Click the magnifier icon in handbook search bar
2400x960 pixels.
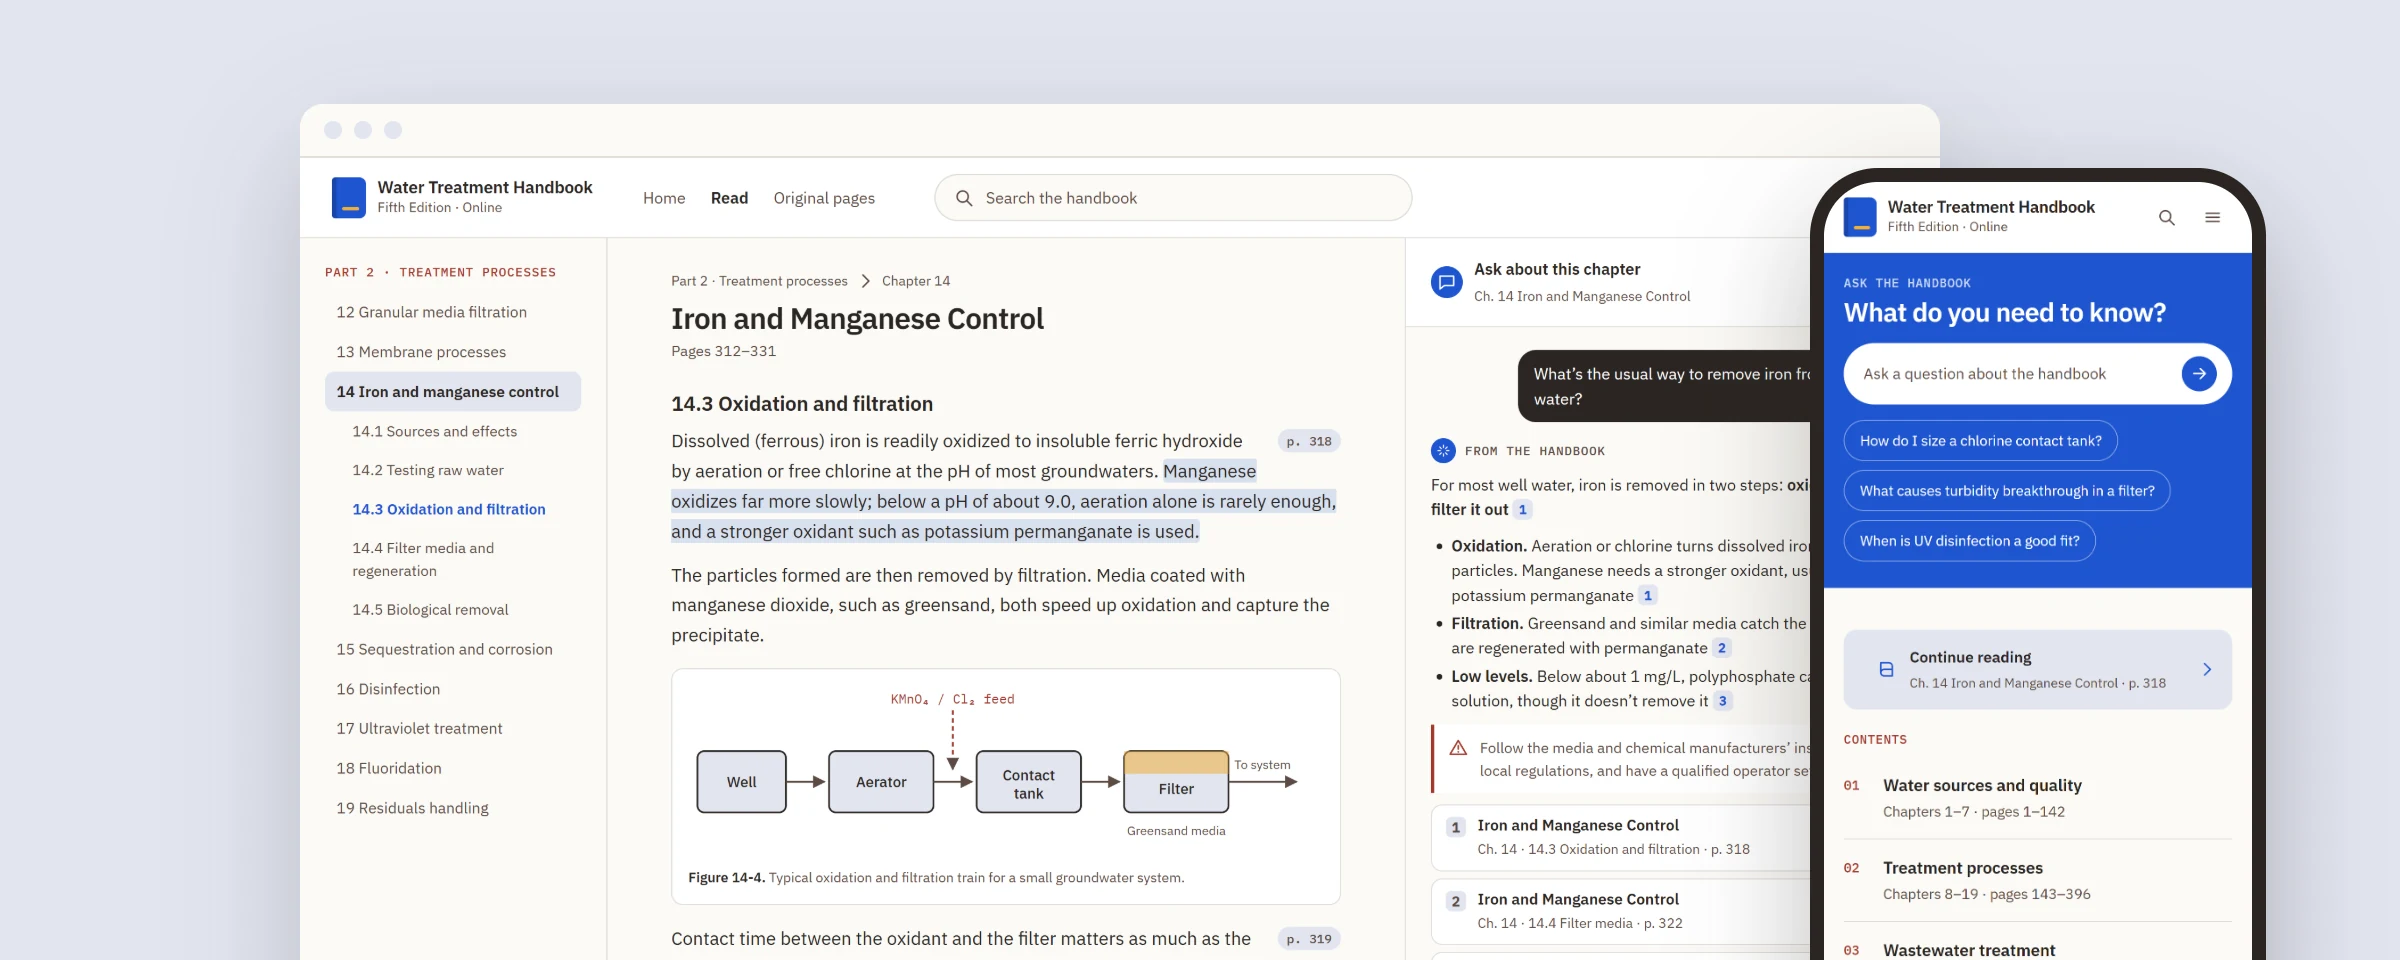point(964,198)
